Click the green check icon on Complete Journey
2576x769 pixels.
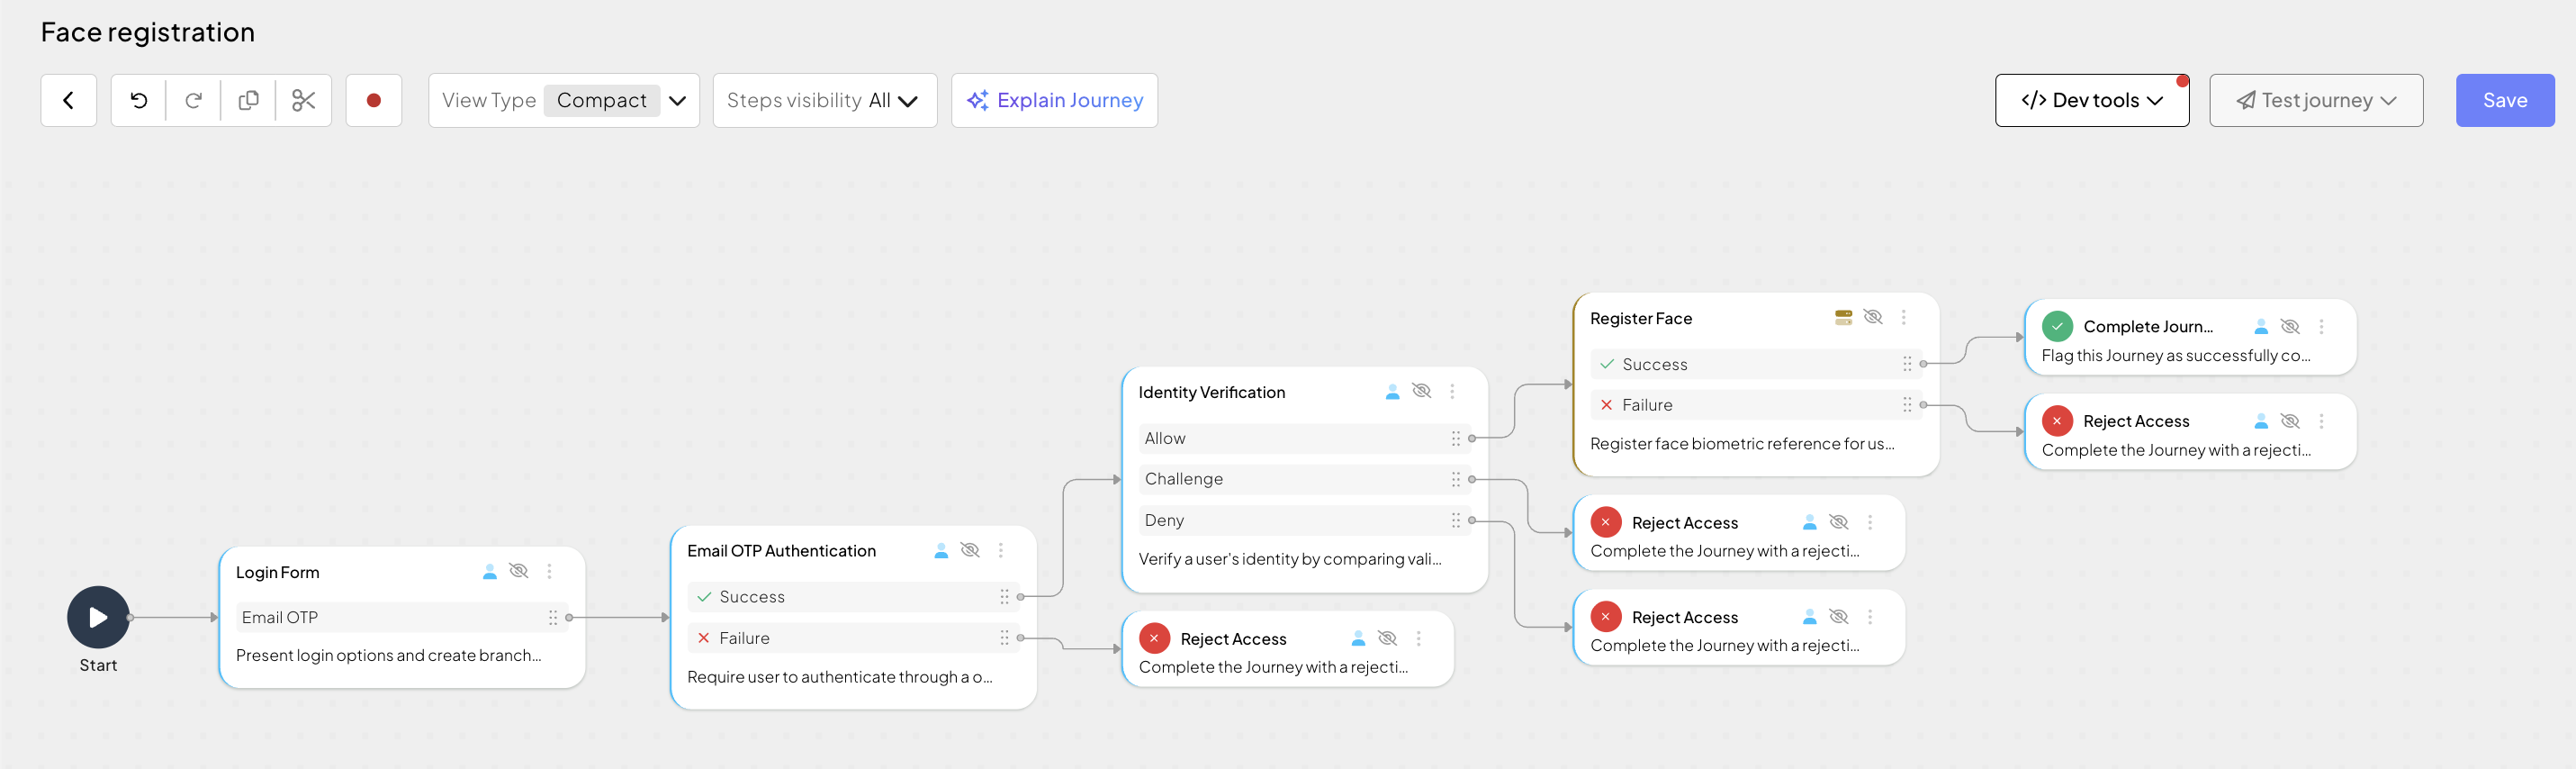pyautogui.click(x=2057, y=326)
